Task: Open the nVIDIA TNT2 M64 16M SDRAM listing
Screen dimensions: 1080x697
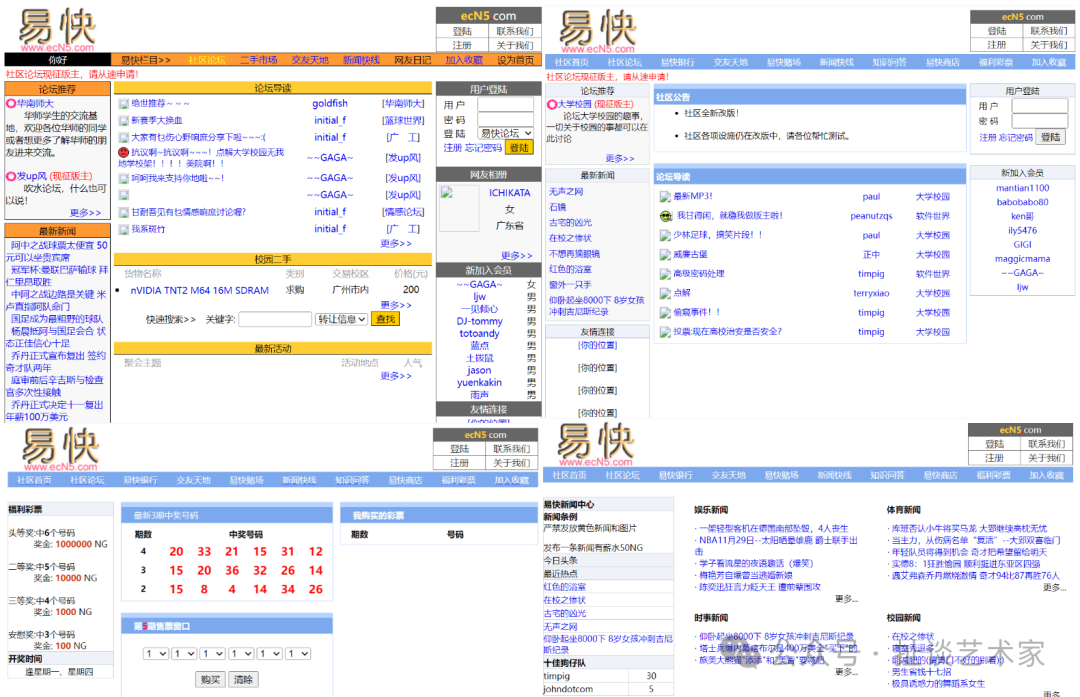Action: pyautogui.click(x=200, y=291)
